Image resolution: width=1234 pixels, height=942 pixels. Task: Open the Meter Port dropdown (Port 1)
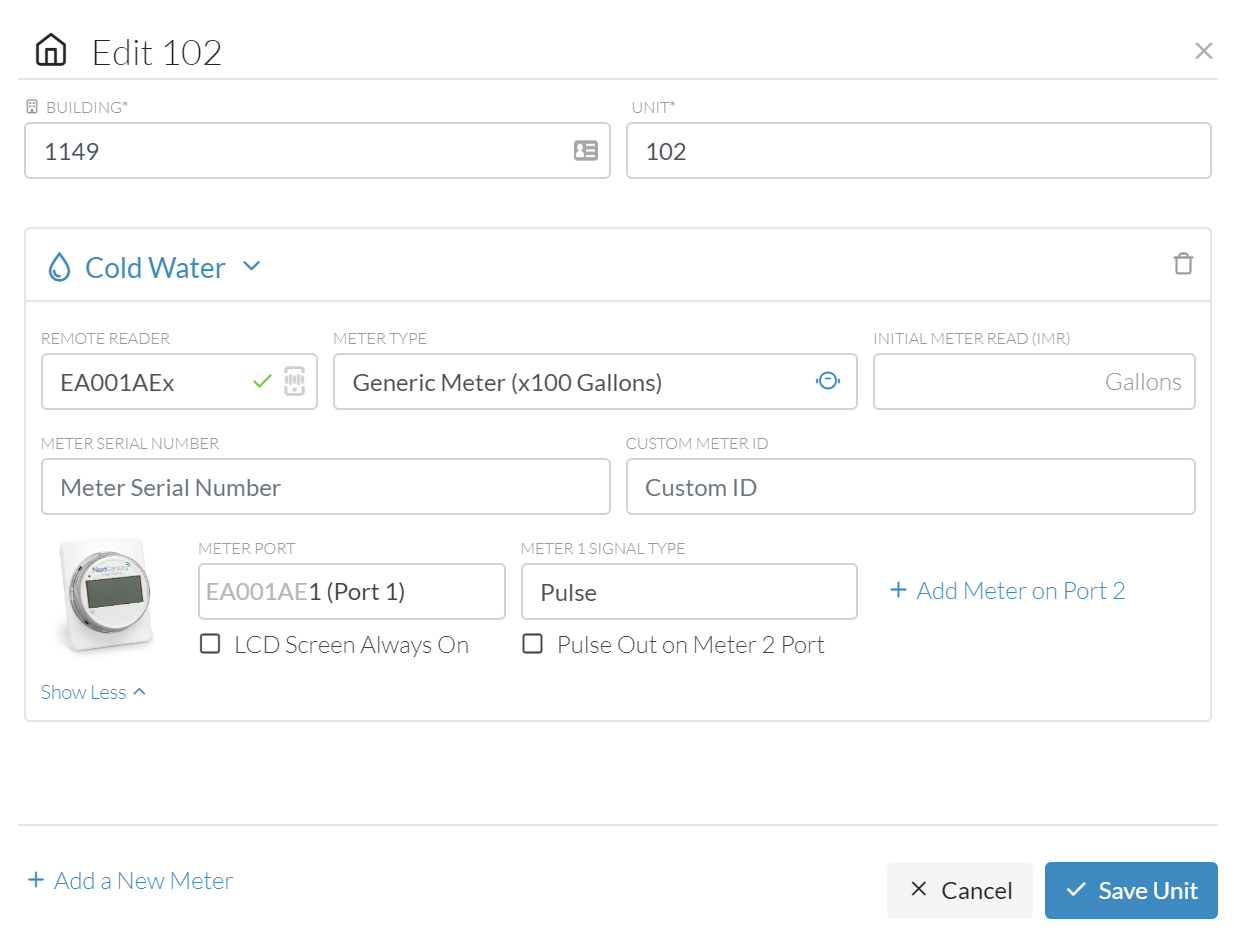coord(352,592)
